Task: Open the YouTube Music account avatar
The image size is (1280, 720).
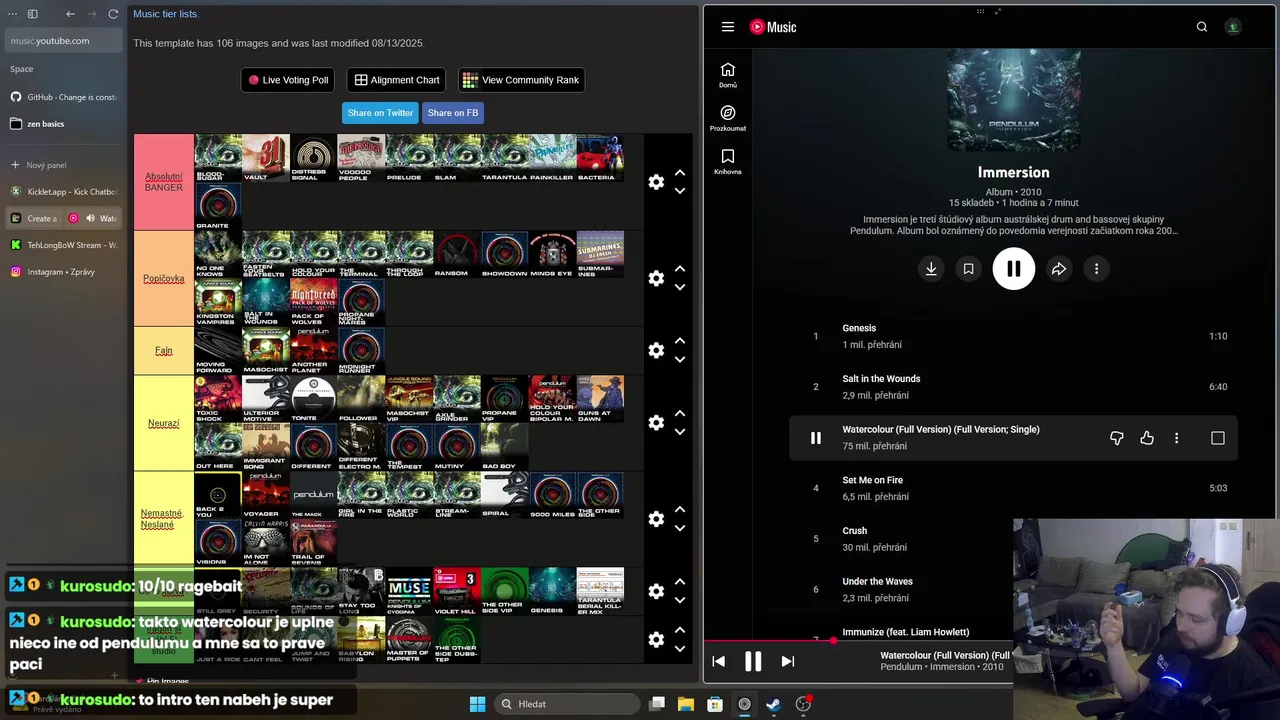Action: (x=1233, y=27)
